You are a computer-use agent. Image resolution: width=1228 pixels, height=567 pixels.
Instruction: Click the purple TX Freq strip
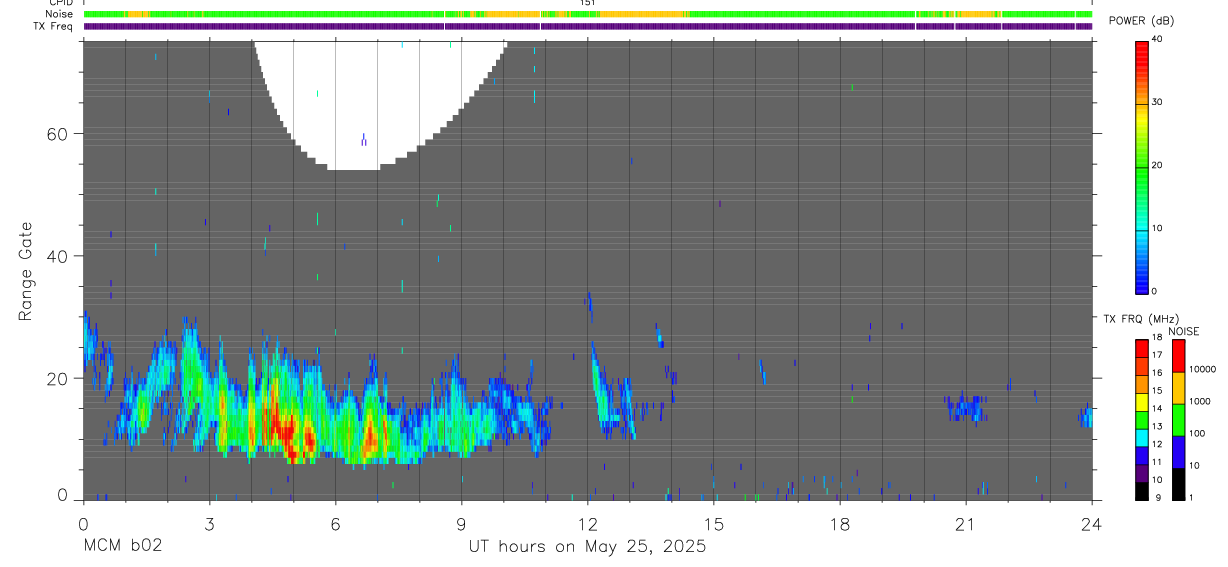click(588, 26)
